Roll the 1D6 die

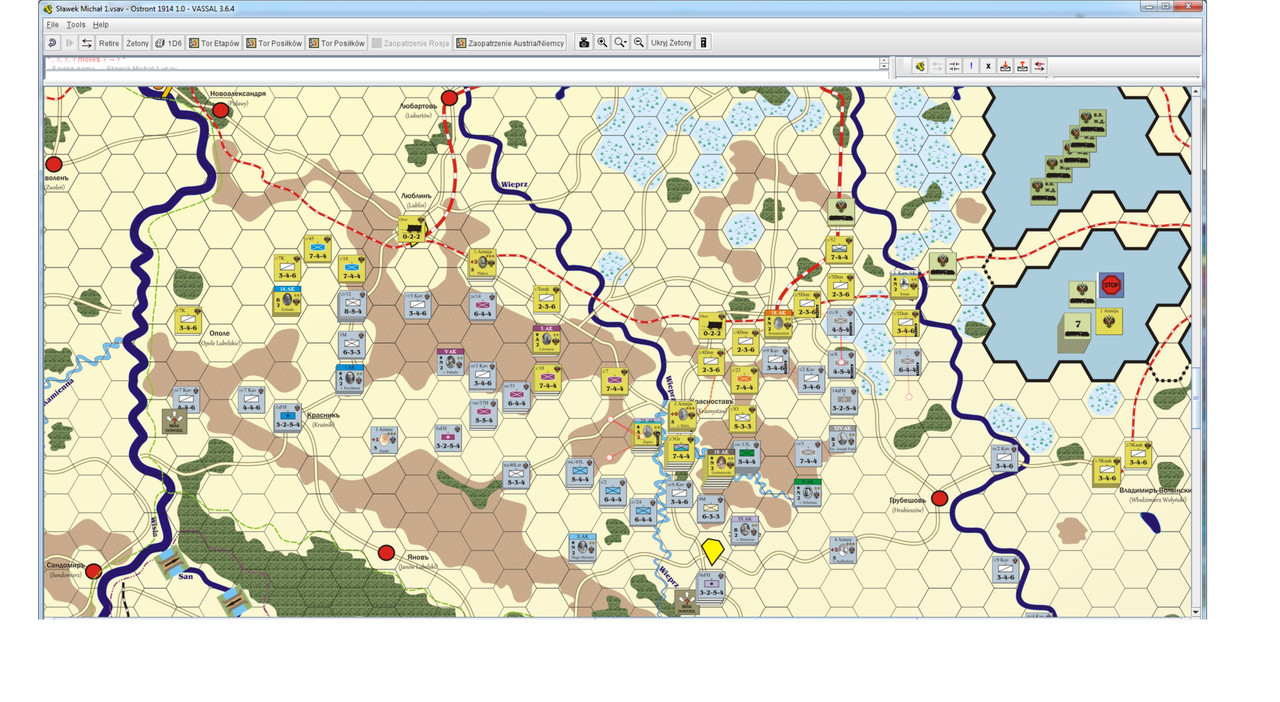[x=168, y=43]
